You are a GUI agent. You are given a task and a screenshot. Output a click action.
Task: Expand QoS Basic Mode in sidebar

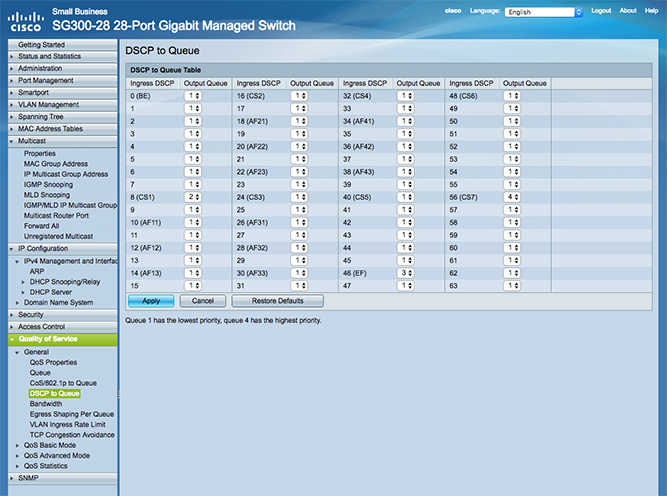pyautogui.click(x=52, y=445)
